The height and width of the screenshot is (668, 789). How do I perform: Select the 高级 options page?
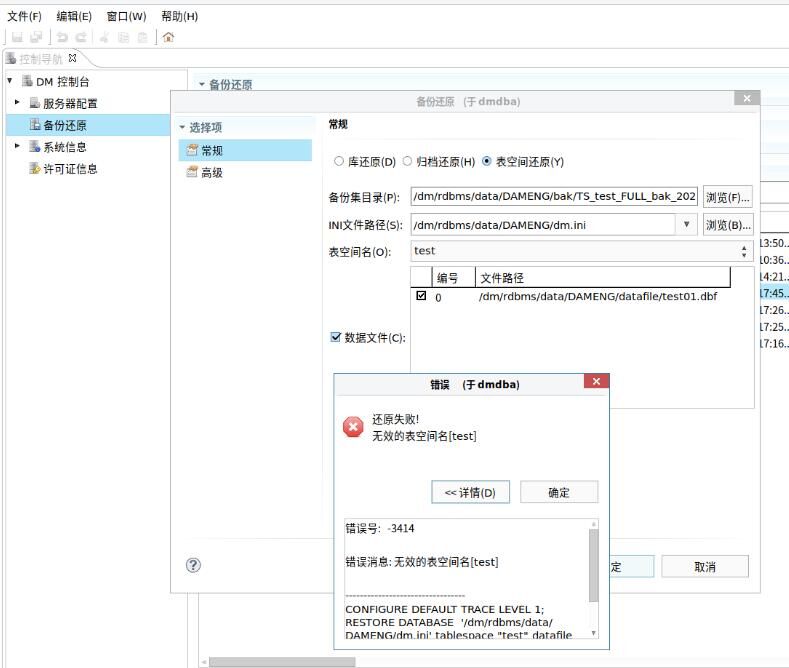coord(246,173)
